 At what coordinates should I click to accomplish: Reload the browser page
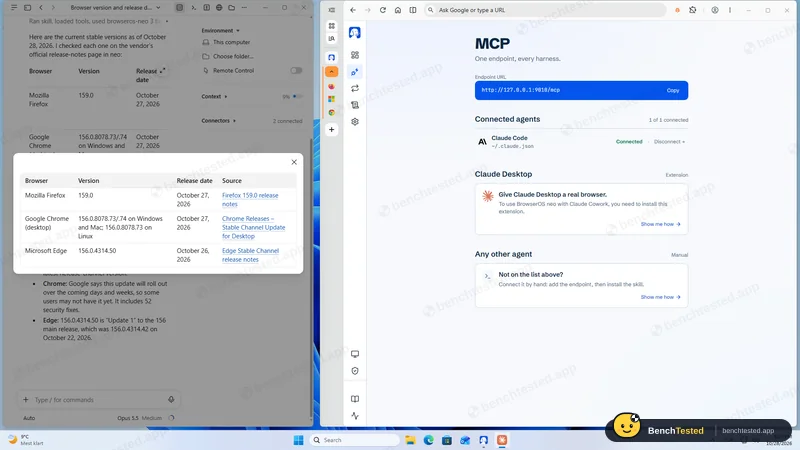point(383,10)
